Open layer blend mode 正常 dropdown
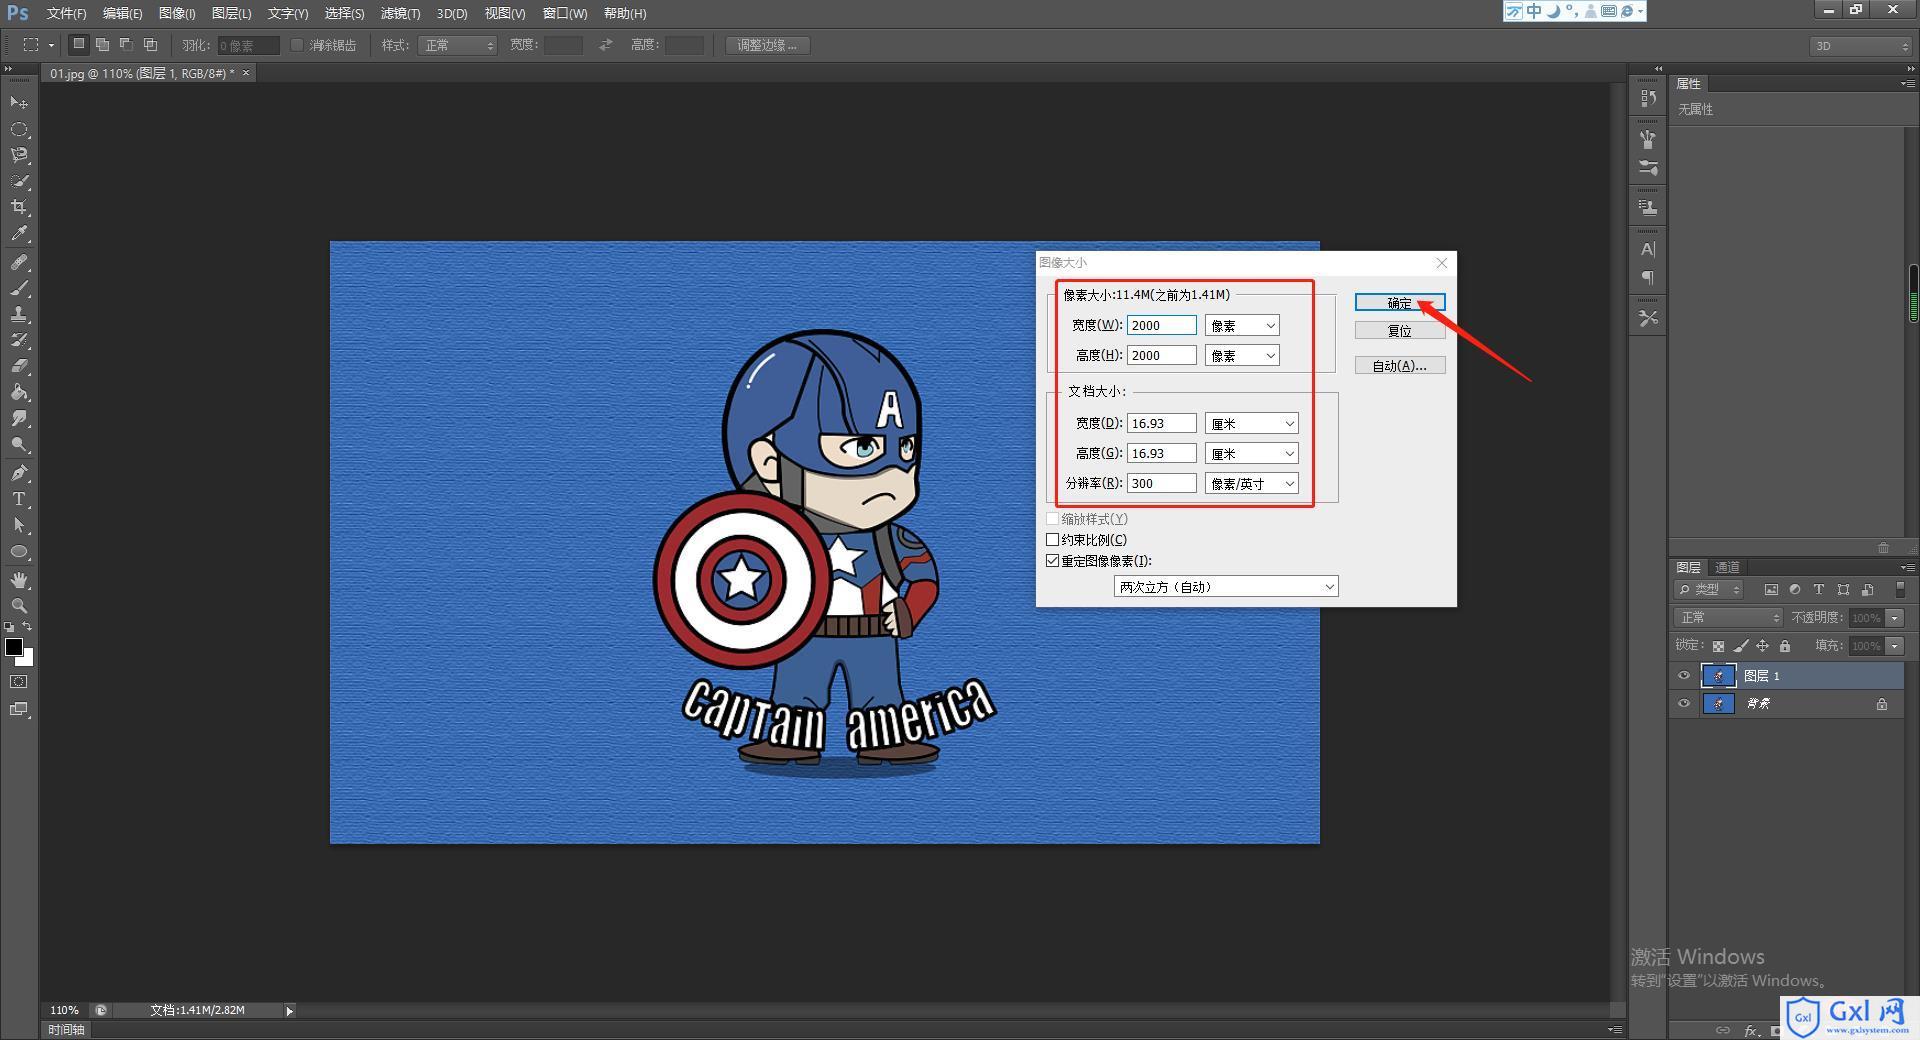This screenshot has width=1920, height=1040. click(1728, 618)
